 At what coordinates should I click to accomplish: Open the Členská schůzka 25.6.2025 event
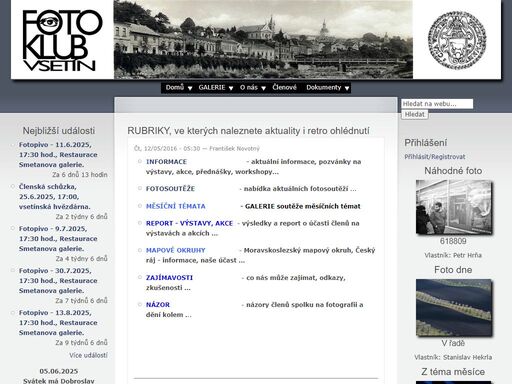55,197
